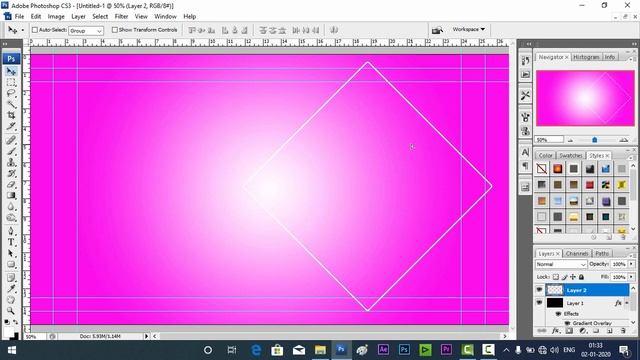The height and width of the screenshot is (360, 640).
Task: Open the Auto-Select Group dropdown
Action: tap(86, 31)
